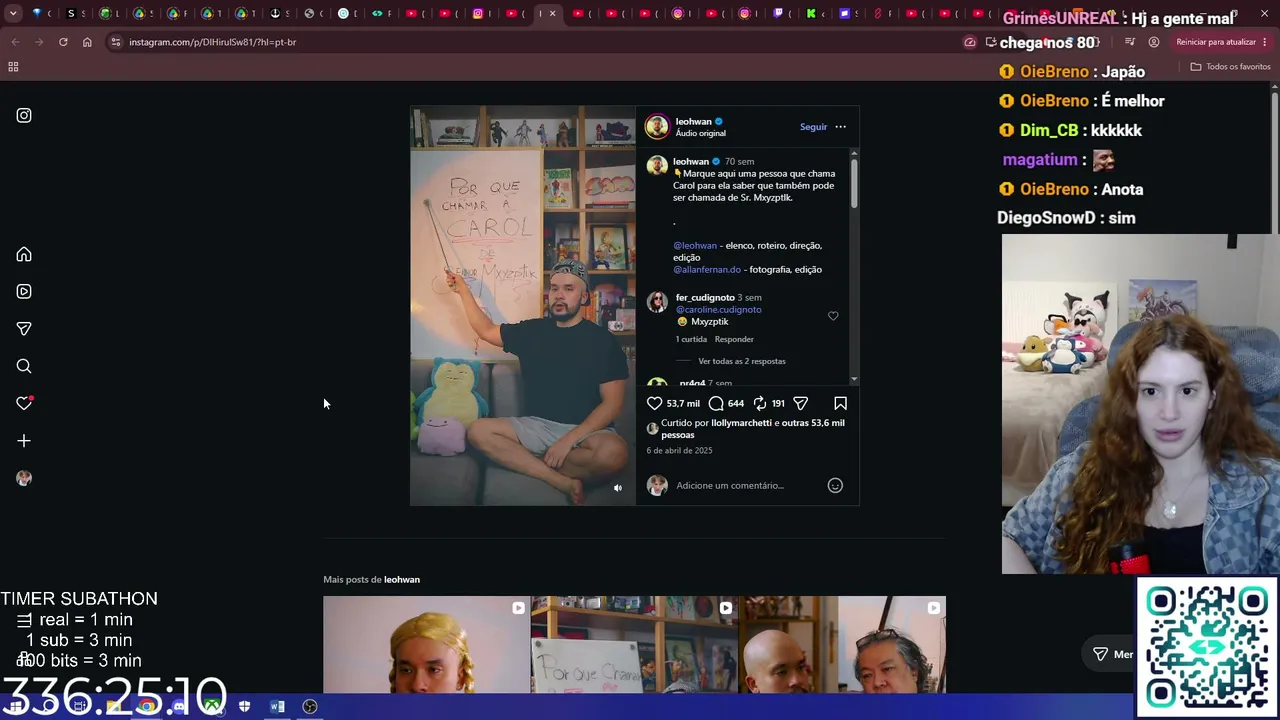Open the Áudio original link
This screenshot has height=720, width=1280.
[700, 134]
